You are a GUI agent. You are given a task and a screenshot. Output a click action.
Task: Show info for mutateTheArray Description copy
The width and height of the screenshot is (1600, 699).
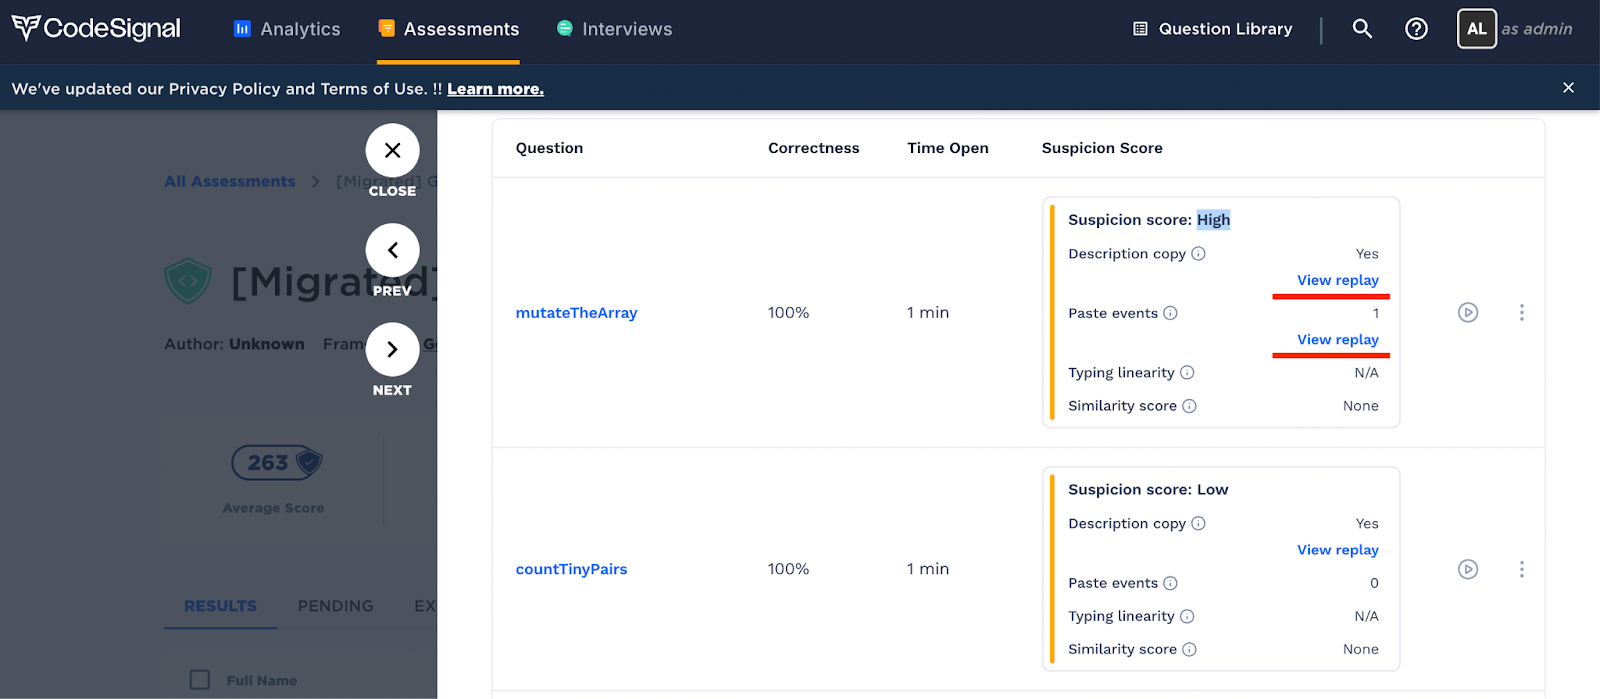click(x=1198, y=254)
